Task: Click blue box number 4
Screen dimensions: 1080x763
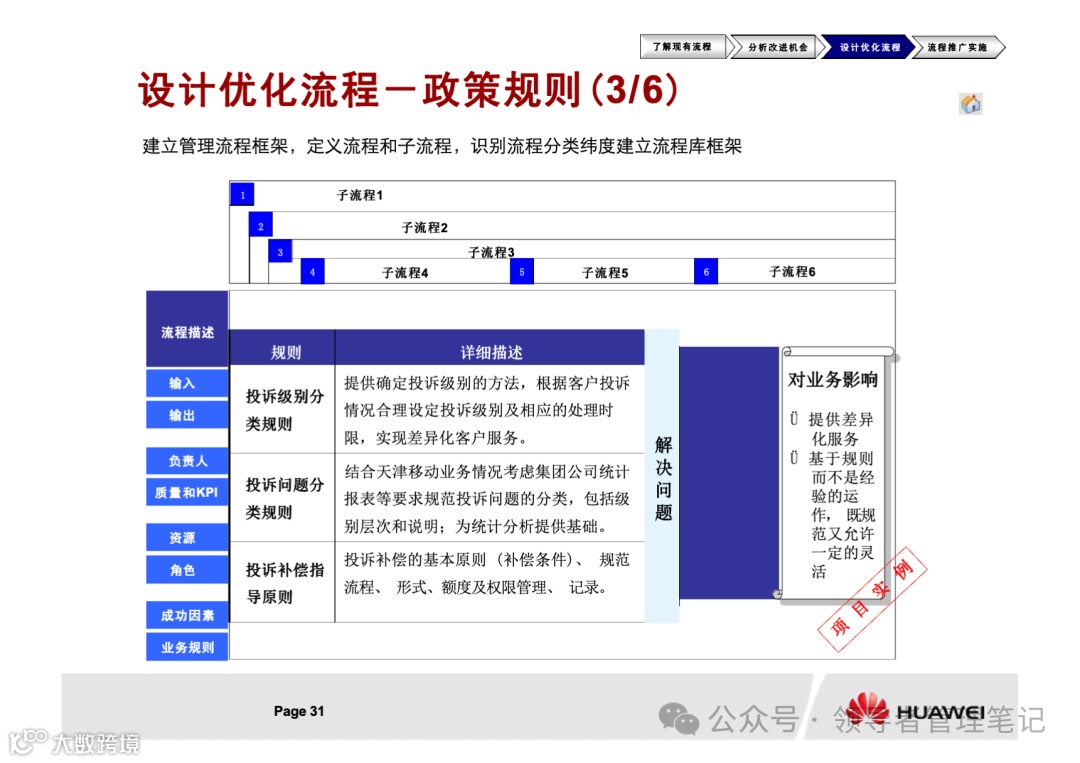Action: [x=312, y=272]
